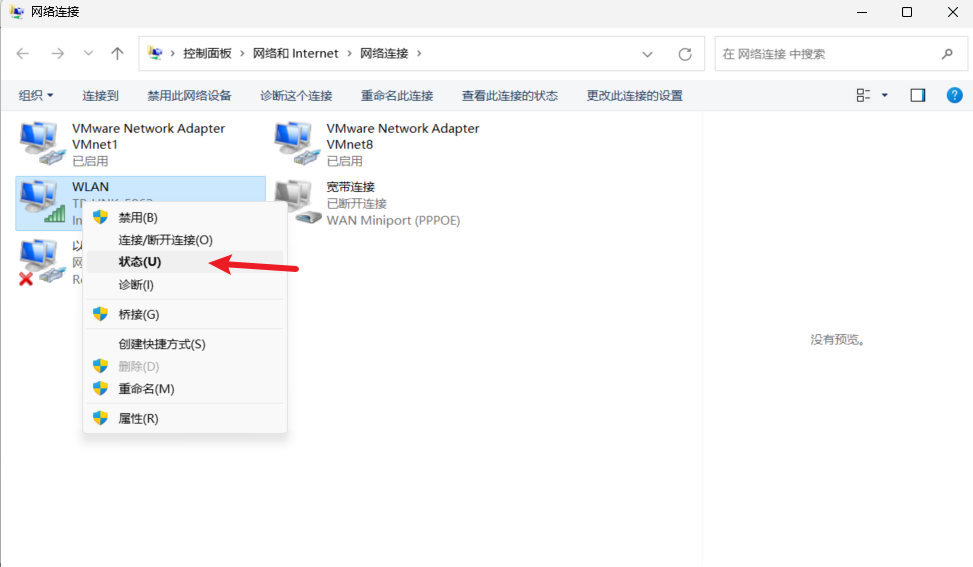The width and height of the screenshot is (973, 567).
Task: Click 禁用(B) in the context menu
Action: click(x=138, y=217)
